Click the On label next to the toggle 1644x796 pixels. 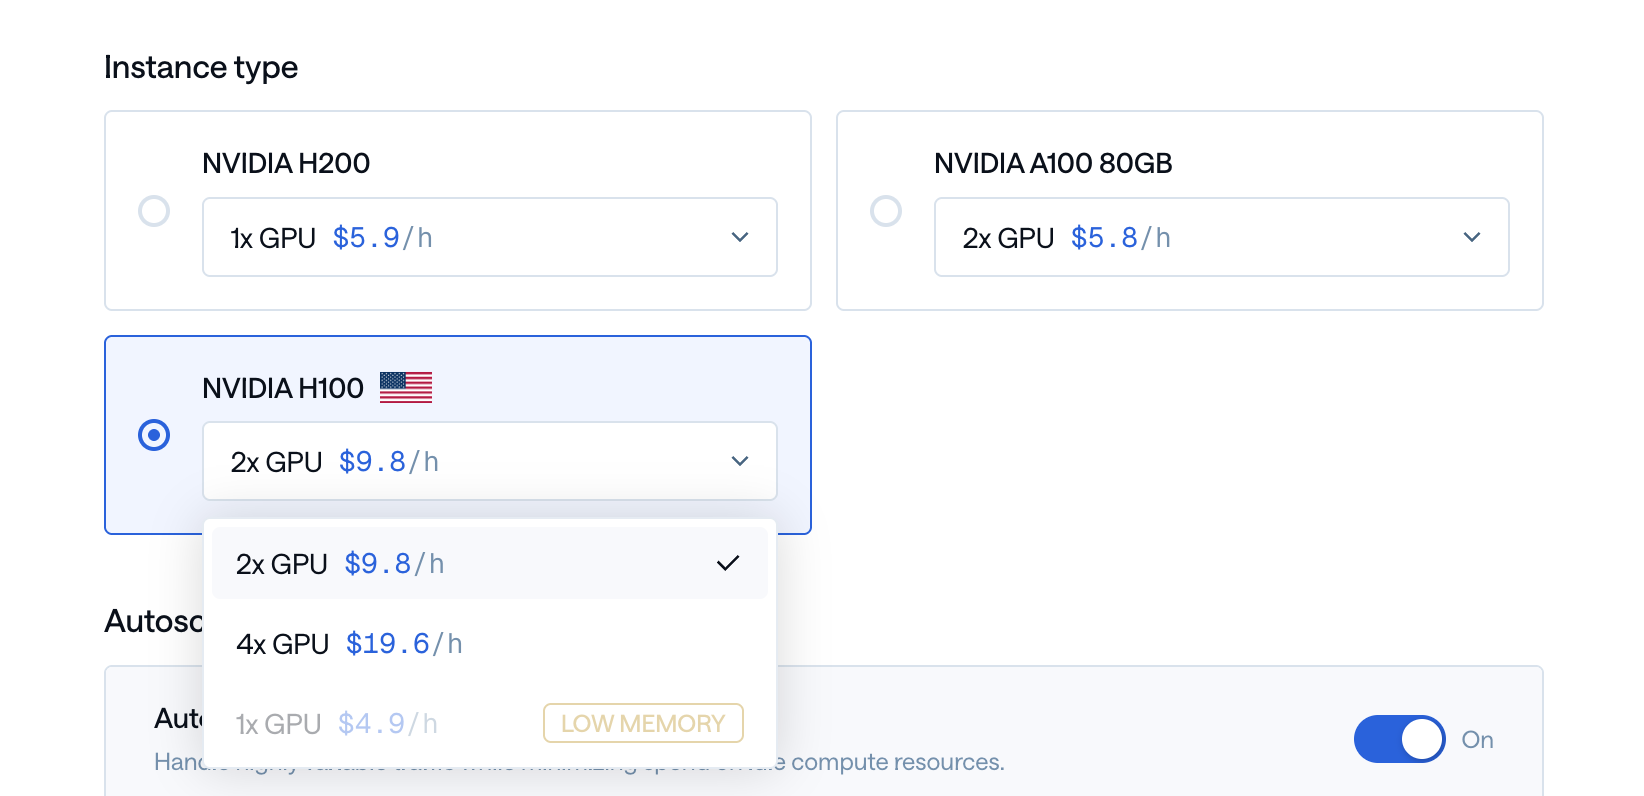point(1477,739)
